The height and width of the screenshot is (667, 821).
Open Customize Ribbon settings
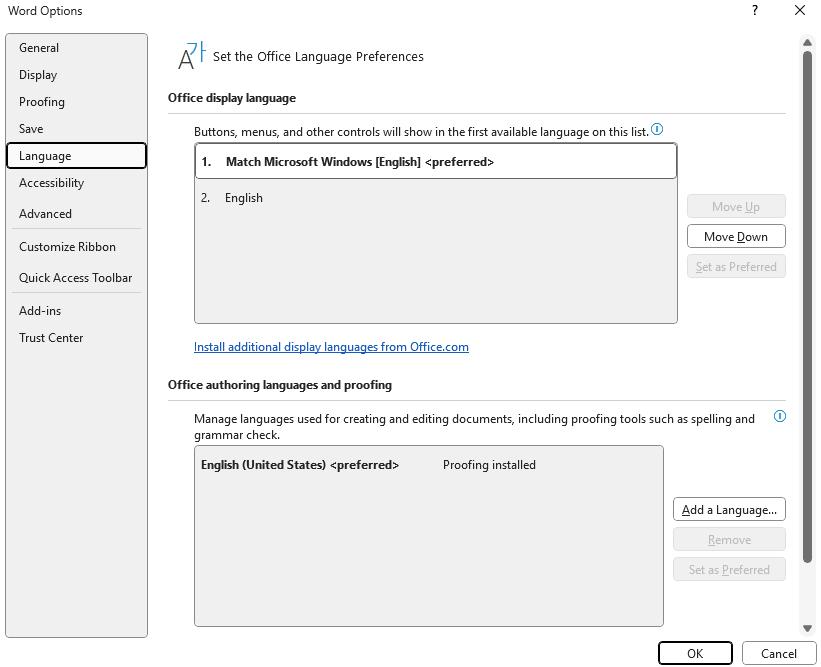pos(76,247)
